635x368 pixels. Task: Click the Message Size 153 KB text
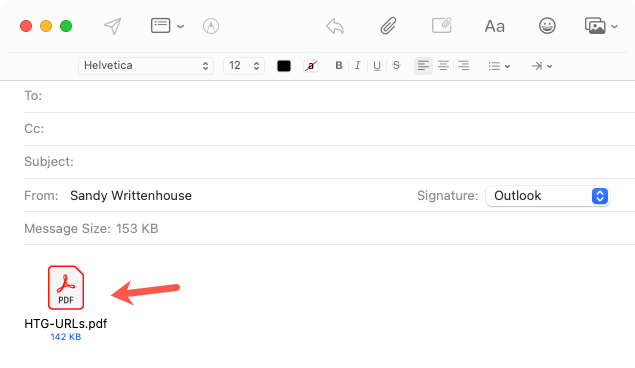coord(91,229)
